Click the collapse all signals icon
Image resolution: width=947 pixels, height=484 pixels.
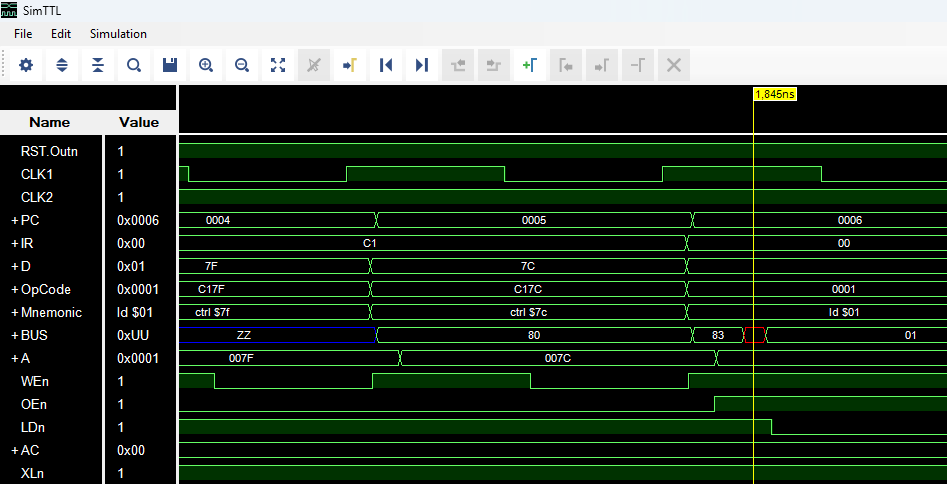[98, 65]
